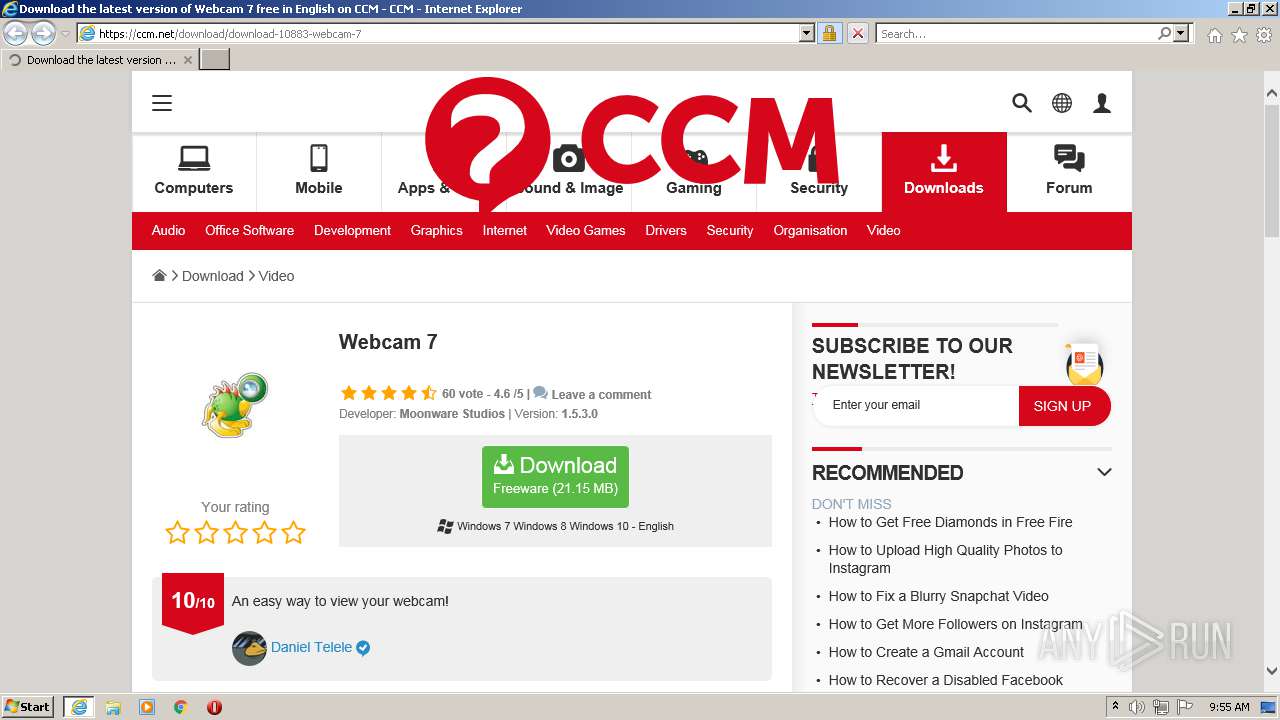
Task: Open the favorites star icon
Action: [x=1239, y=35]
